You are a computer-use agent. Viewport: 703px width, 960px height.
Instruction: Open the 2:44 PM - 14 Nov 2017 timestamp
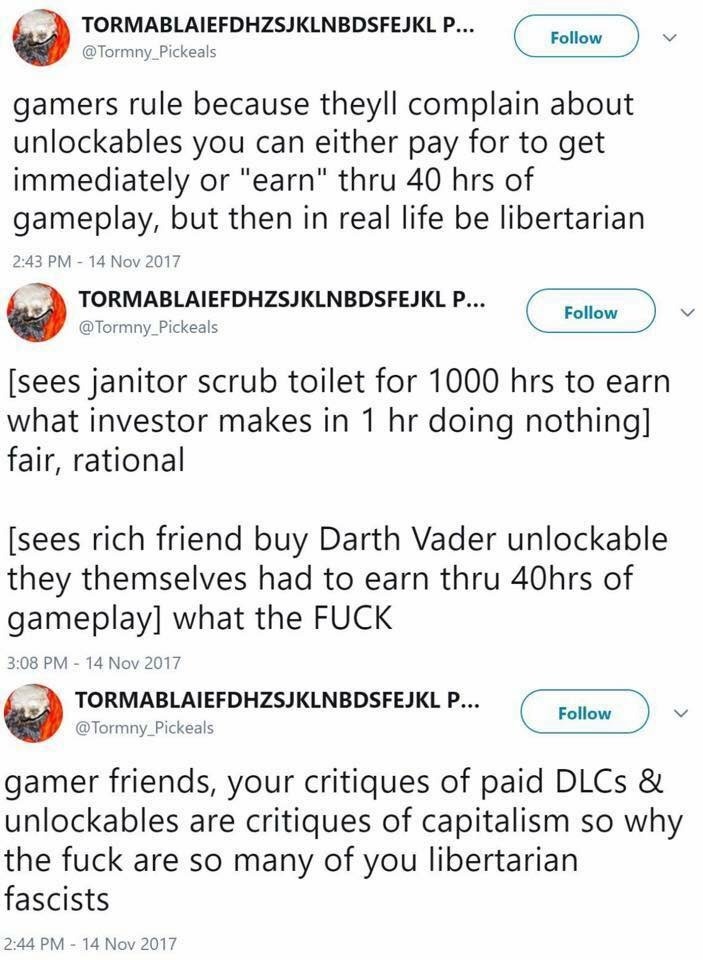[x=93, y=943]
